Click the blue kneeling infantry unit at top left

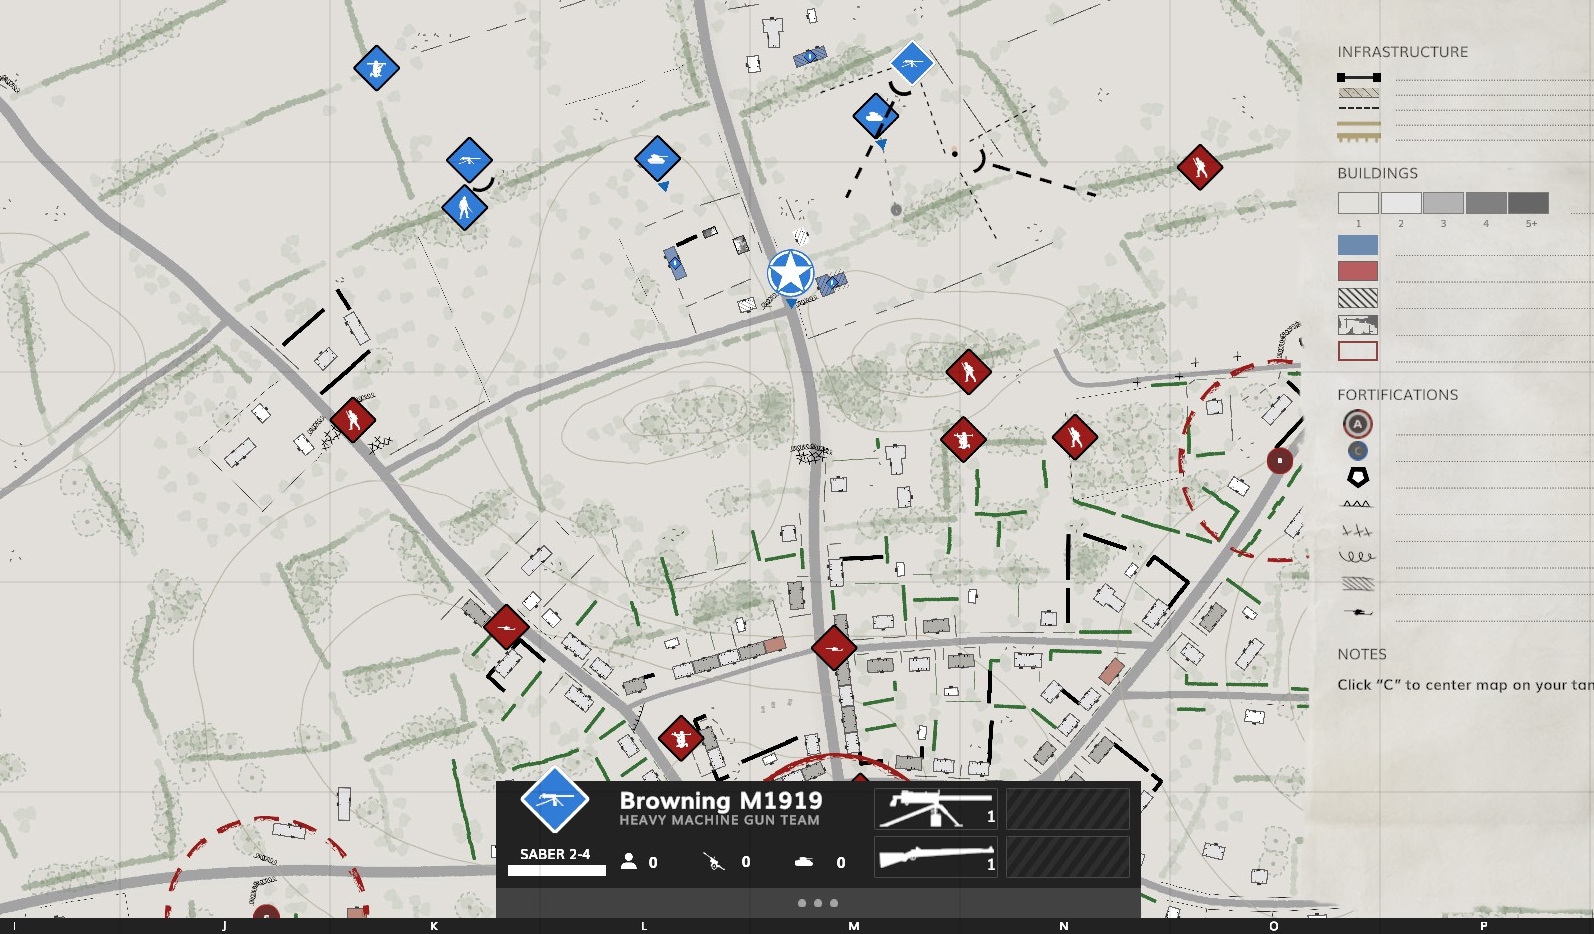(x=376, y=68)
